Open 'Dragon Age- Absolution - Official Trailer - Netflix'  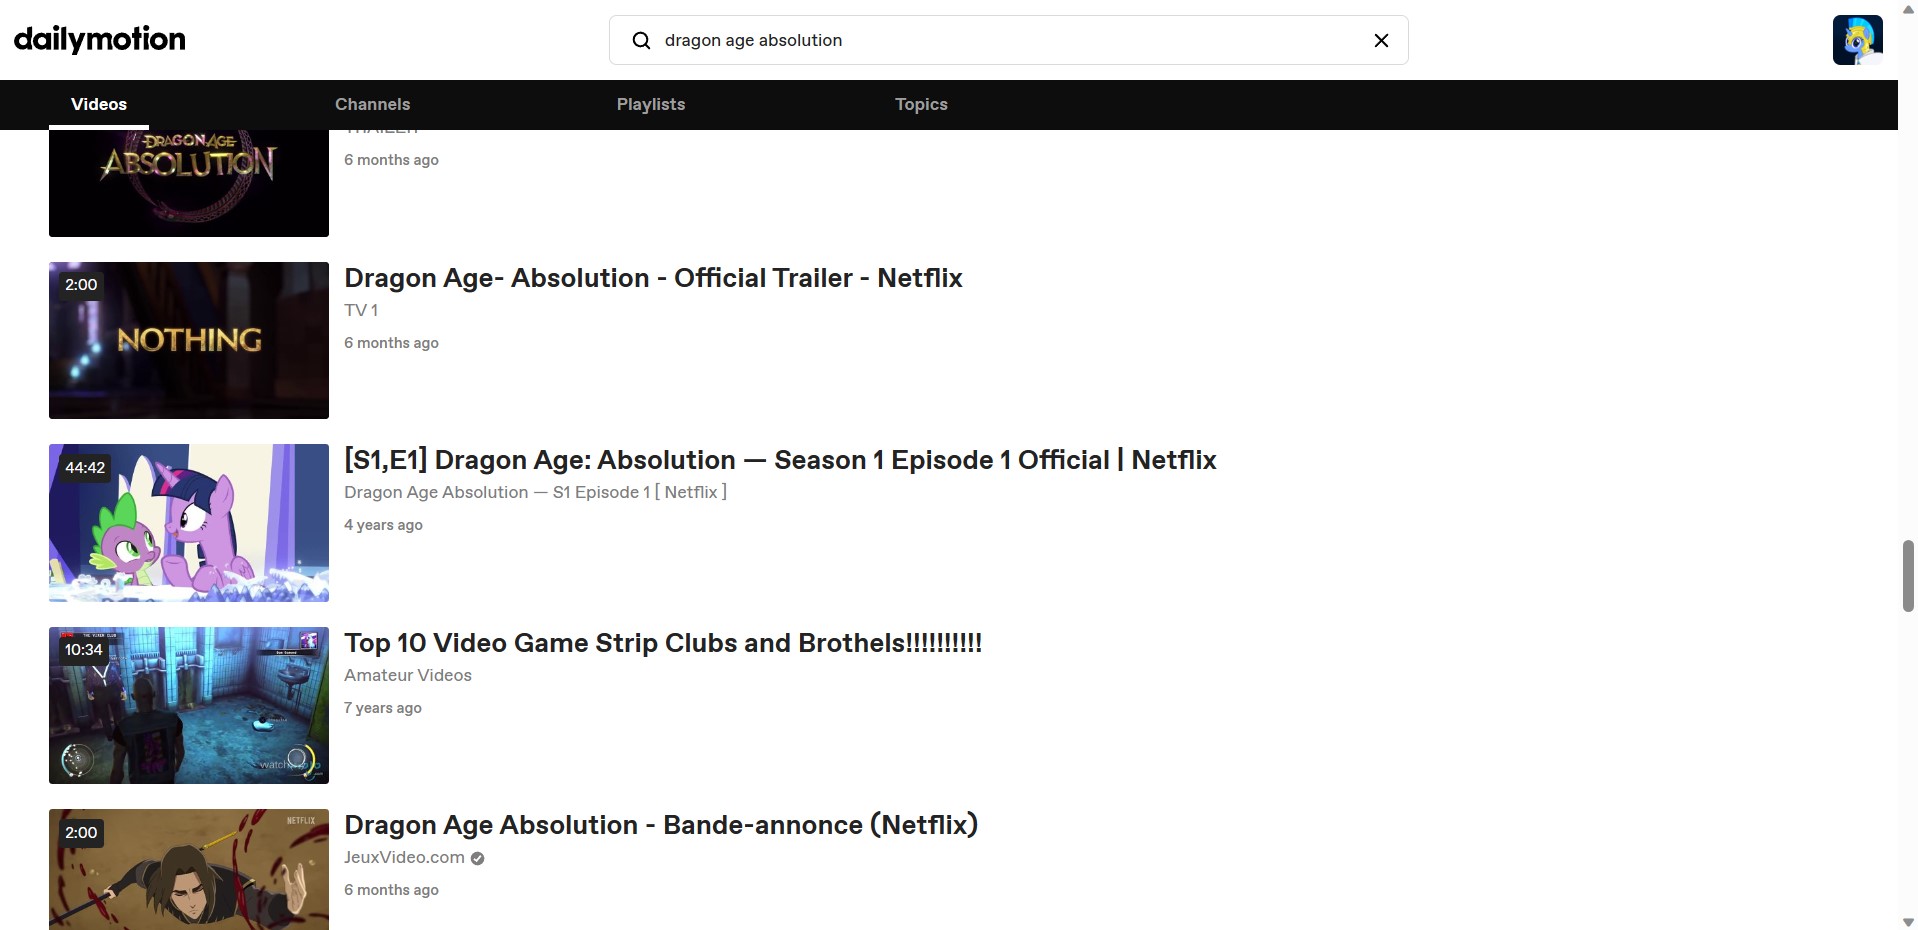(x=653, y=278)
